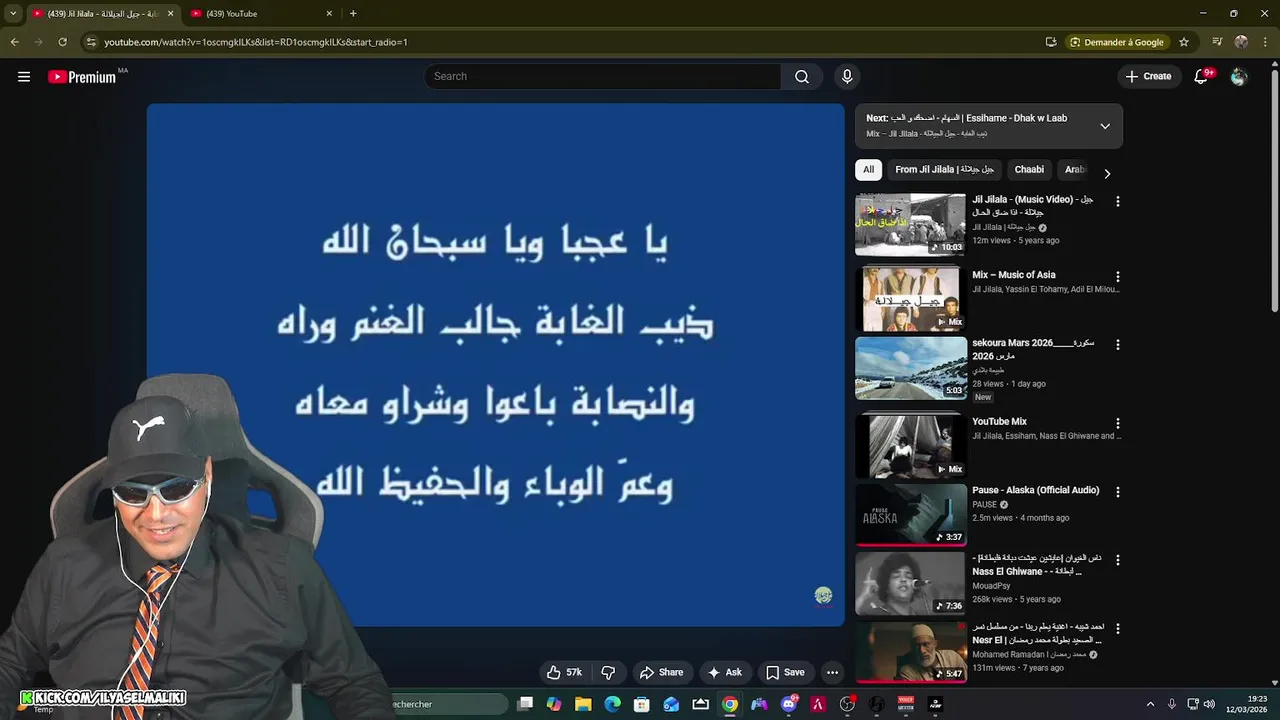View site information icon in address bar
The height and width of the screenshot is (720, 1280).
91,42
